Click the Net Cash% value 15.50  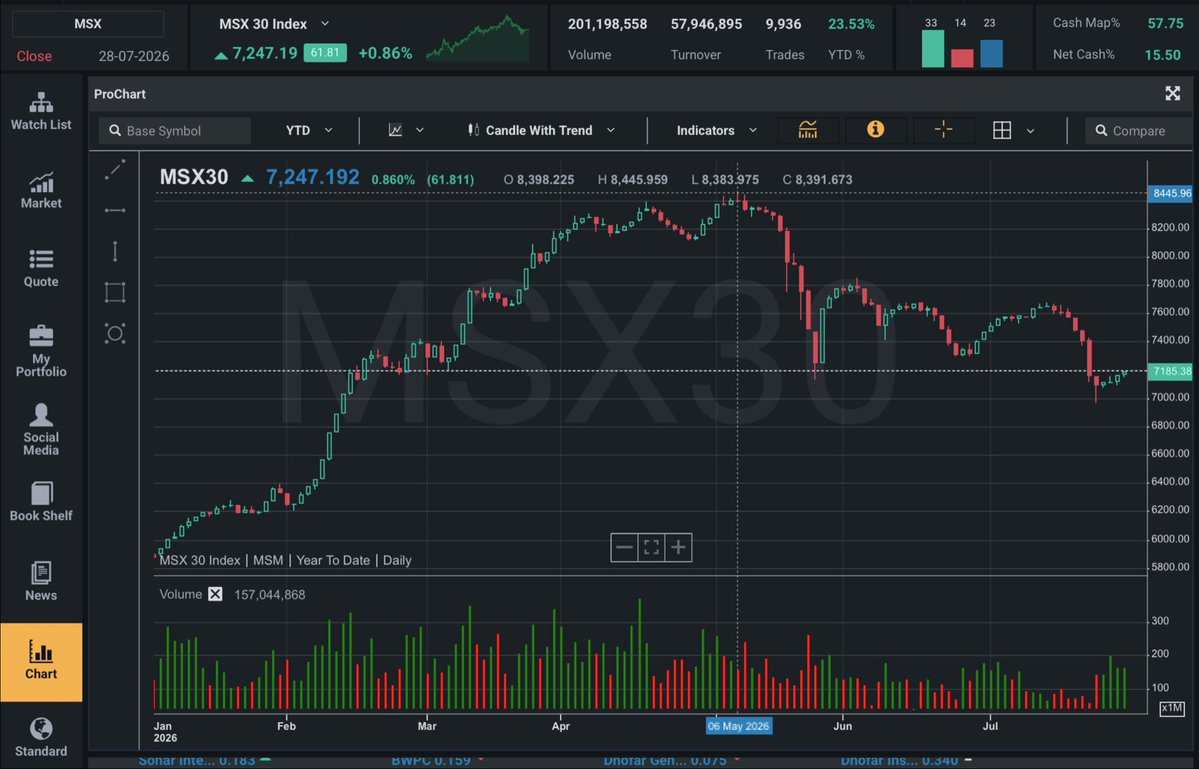tap(1163, 54)
